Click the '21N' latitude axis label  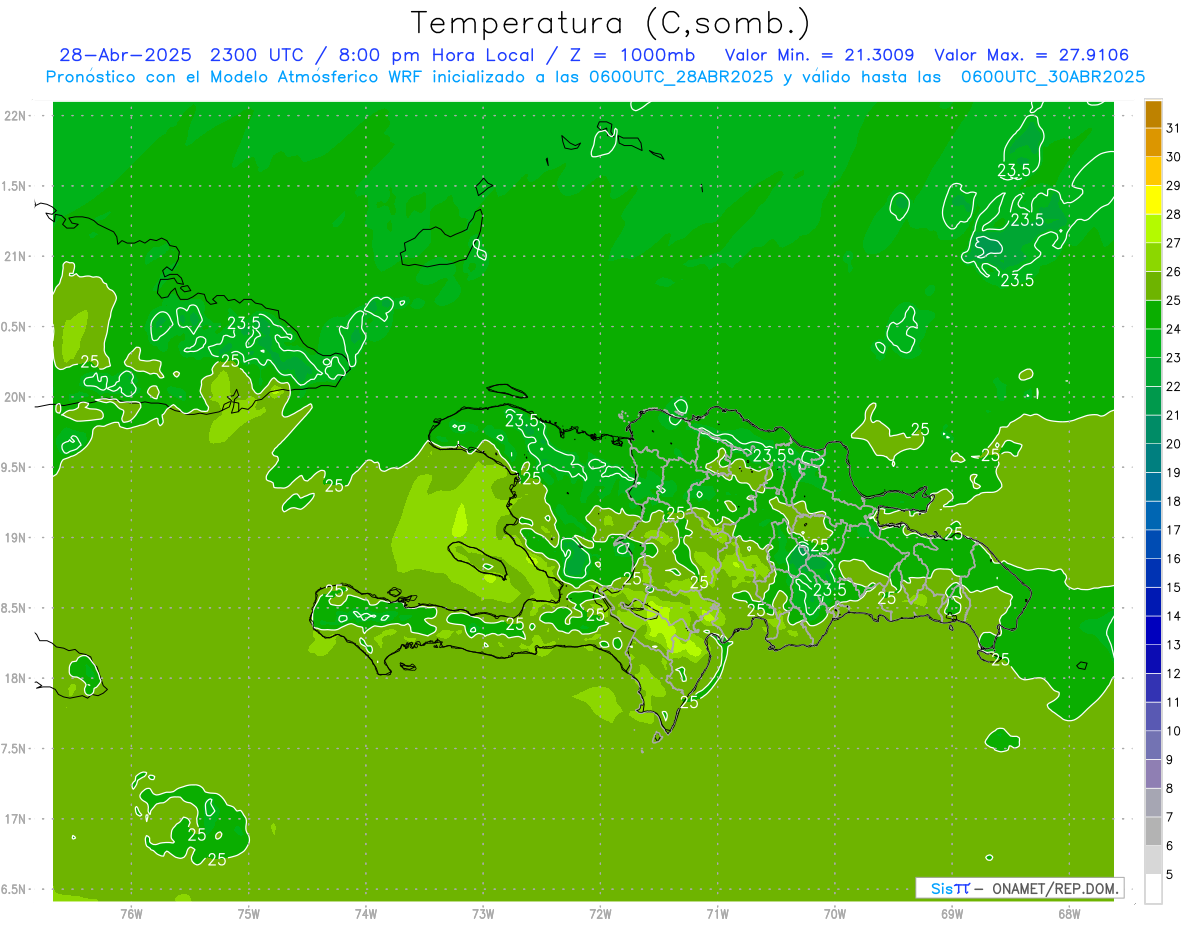tap(16, 256)
